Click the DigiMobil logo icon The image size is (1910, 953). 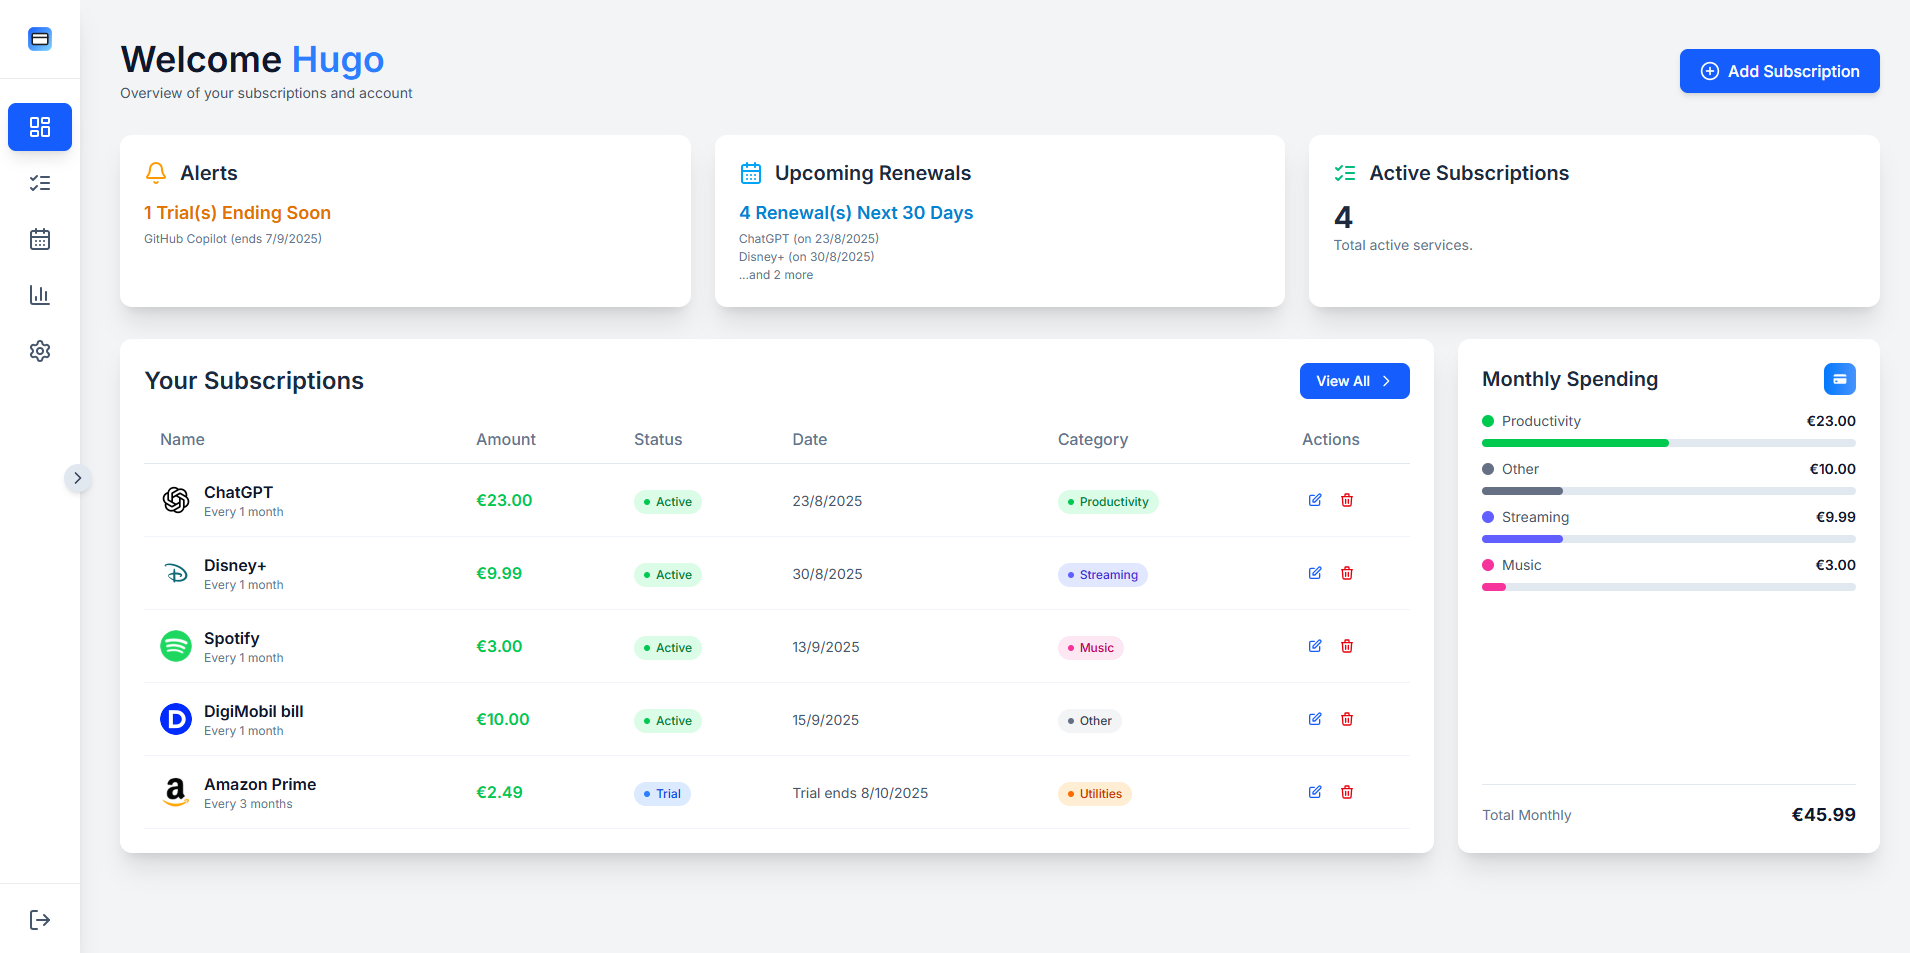(x=176, y=719)
